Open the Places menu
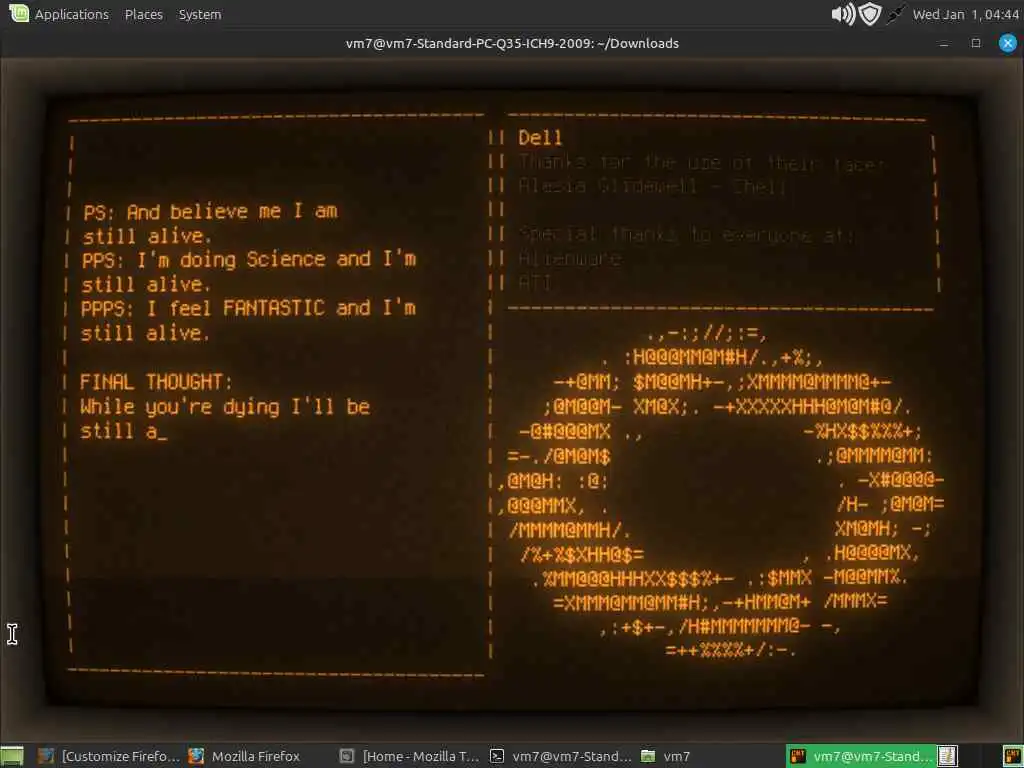1024x768 pixels. (x=144, y=14)
